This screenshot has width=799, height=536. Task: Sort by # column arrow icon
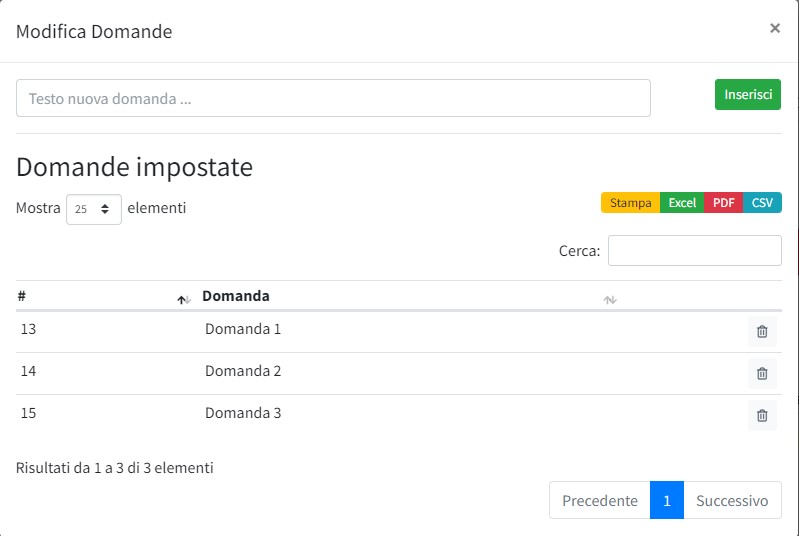183,299
